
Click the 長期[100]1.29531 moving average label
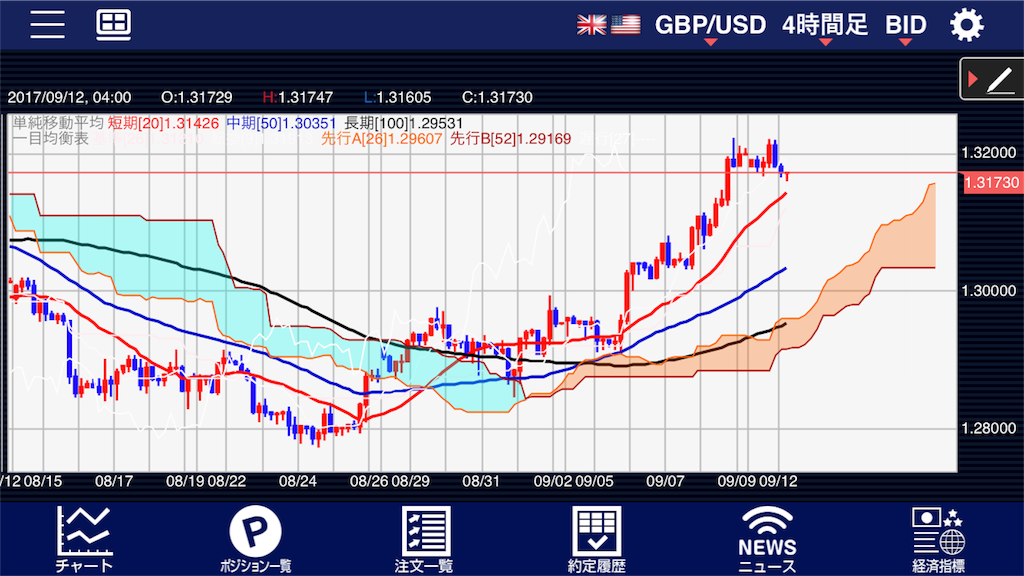coord(404,123)
